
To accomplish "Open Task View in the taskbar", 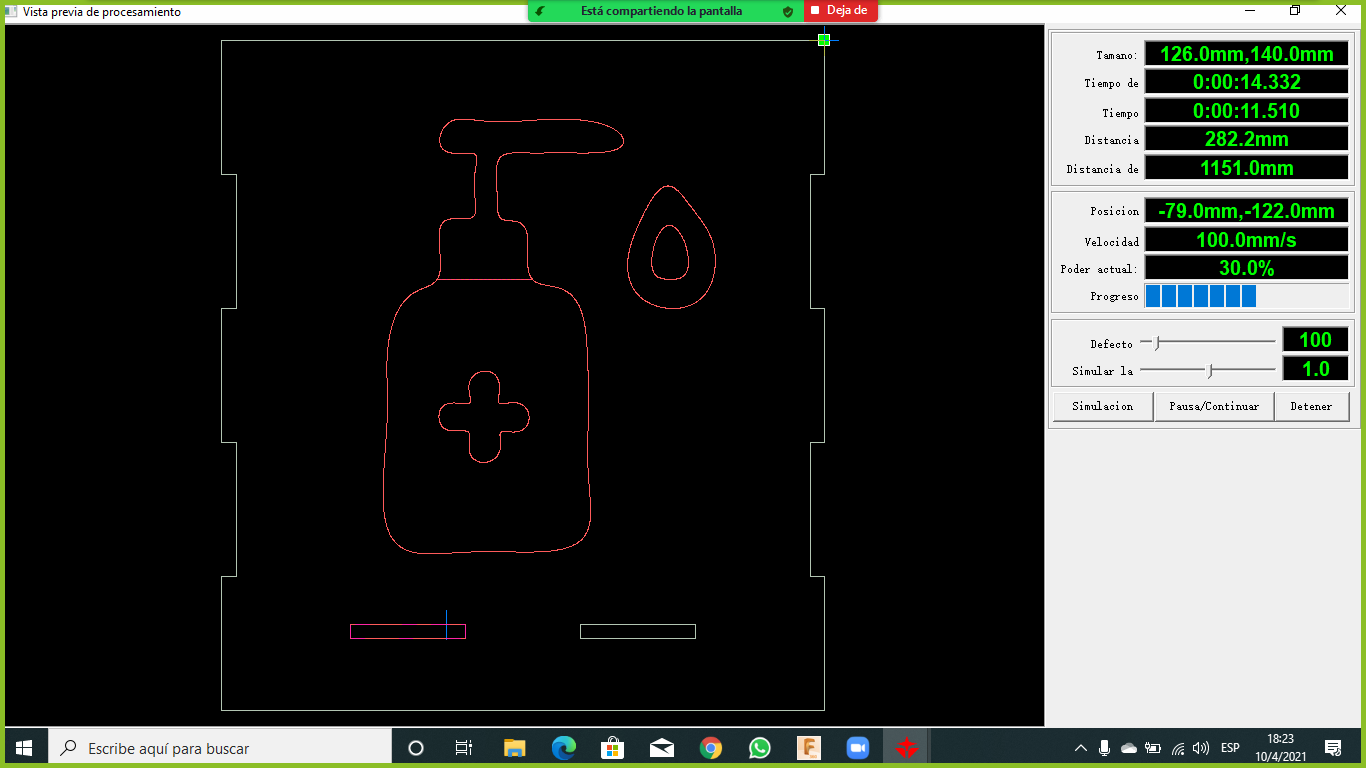I will coord(464,748).
